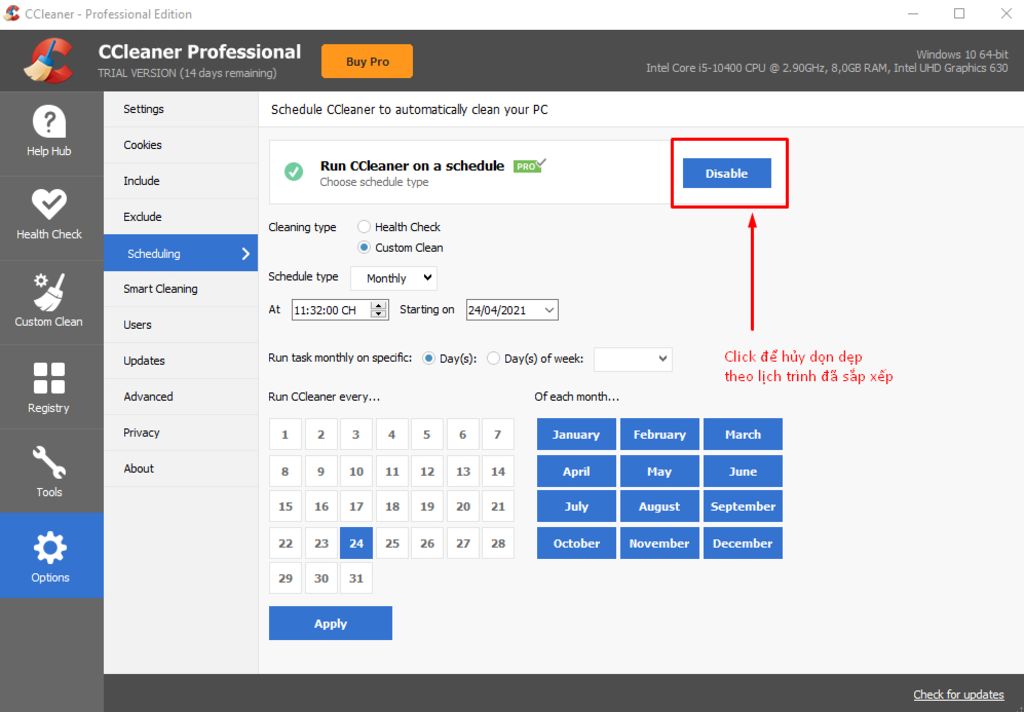Image resolution: width=1024 pixels, height=712 pixels.
Task: Toggle the August month button
Action: click(x=660, y=506)
